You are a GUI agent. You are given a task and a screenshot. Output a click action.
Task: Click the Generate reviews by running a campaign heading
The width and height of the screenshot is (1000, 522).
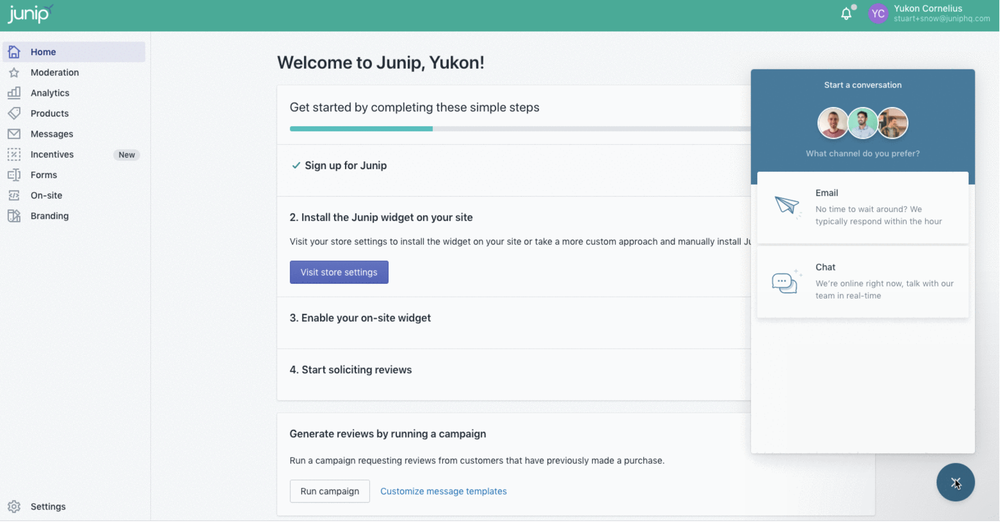[x=388, y=433]
